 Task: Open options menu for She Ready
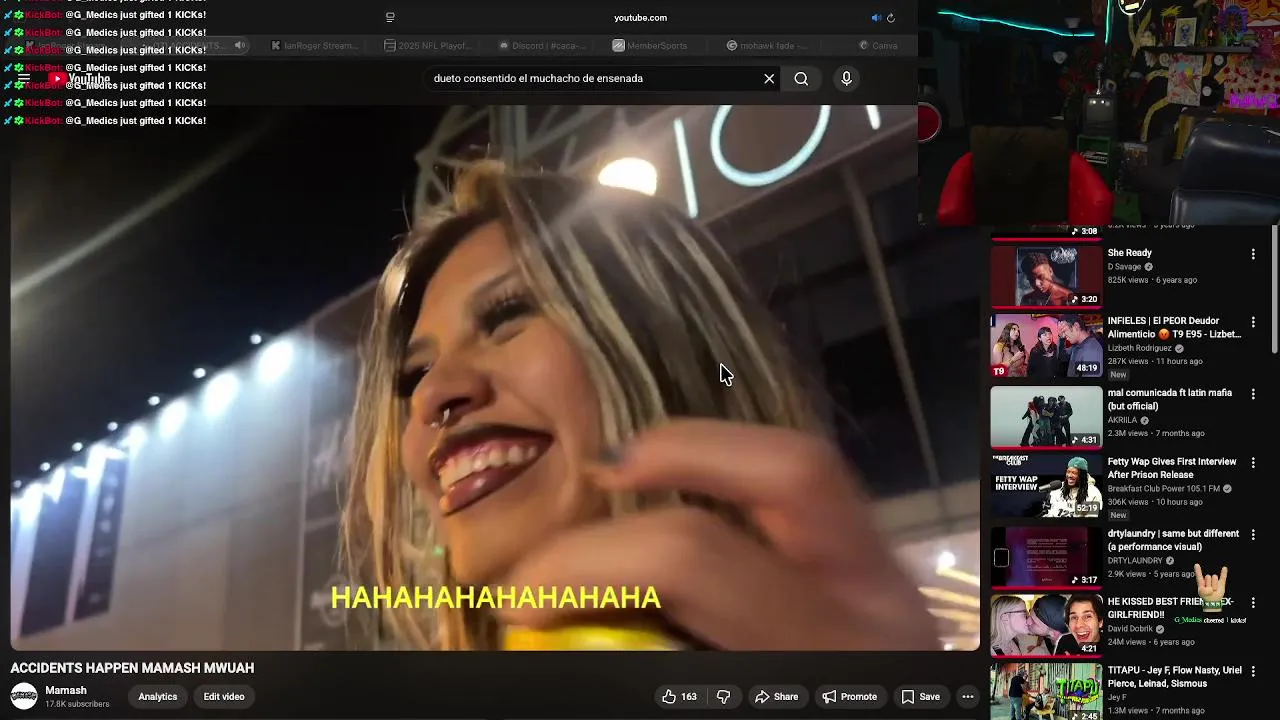[1253, 254]
